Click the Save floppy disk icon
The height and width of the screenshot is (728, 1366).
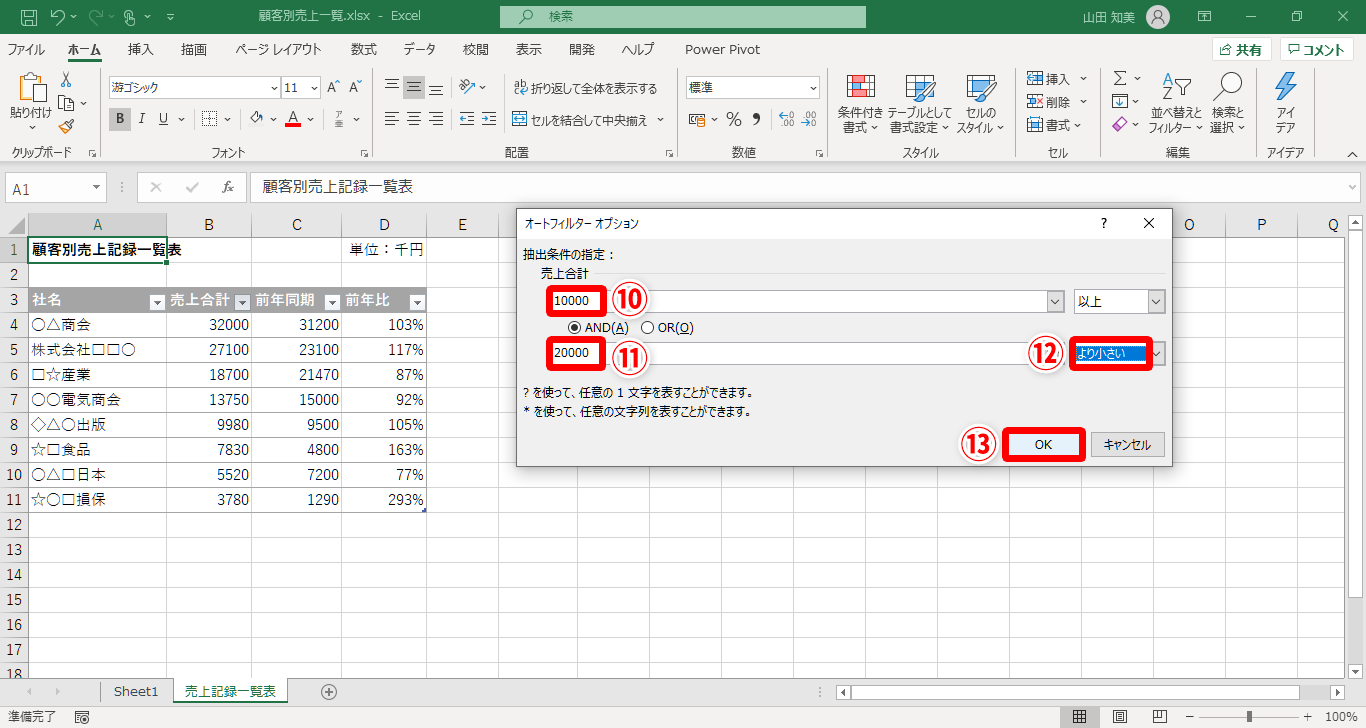(x=29, y=17)
